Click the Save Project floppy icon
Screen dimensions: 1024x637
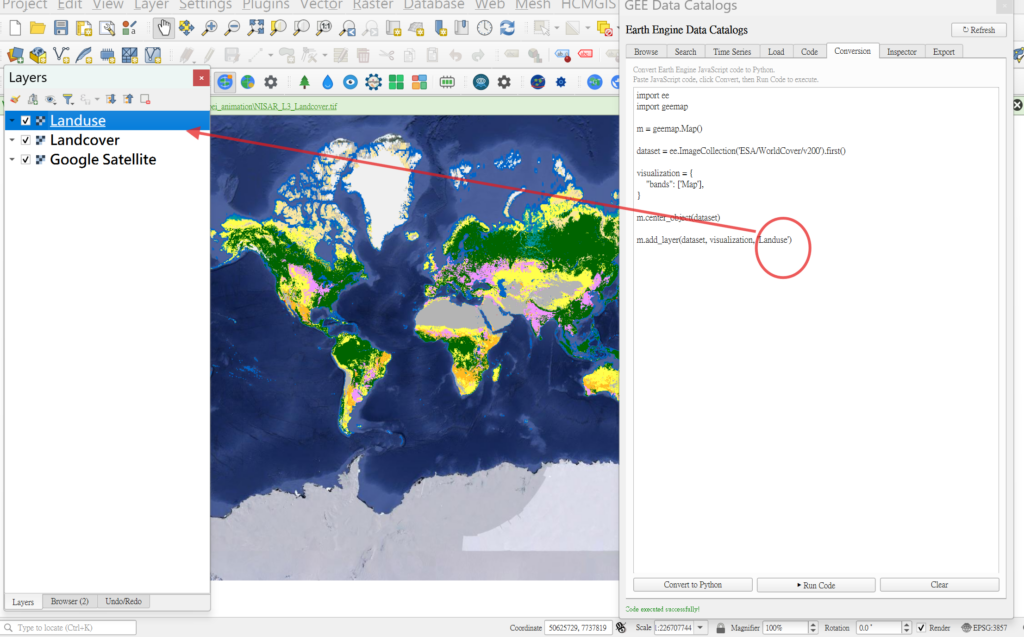[x=61, y=28]
